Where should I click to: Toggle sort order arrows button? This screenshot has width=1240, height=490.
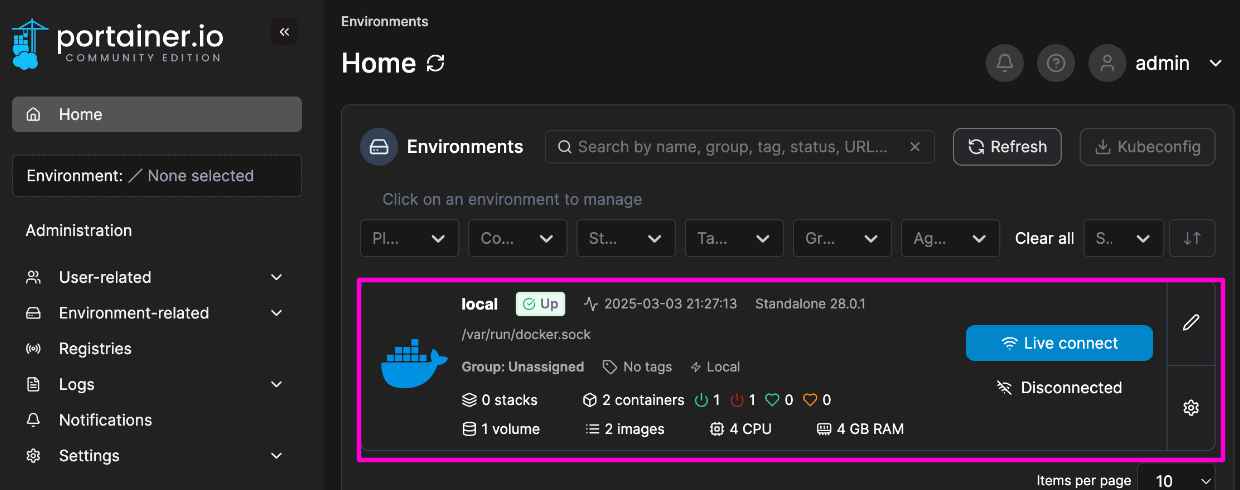click(x=1192, y=238)
